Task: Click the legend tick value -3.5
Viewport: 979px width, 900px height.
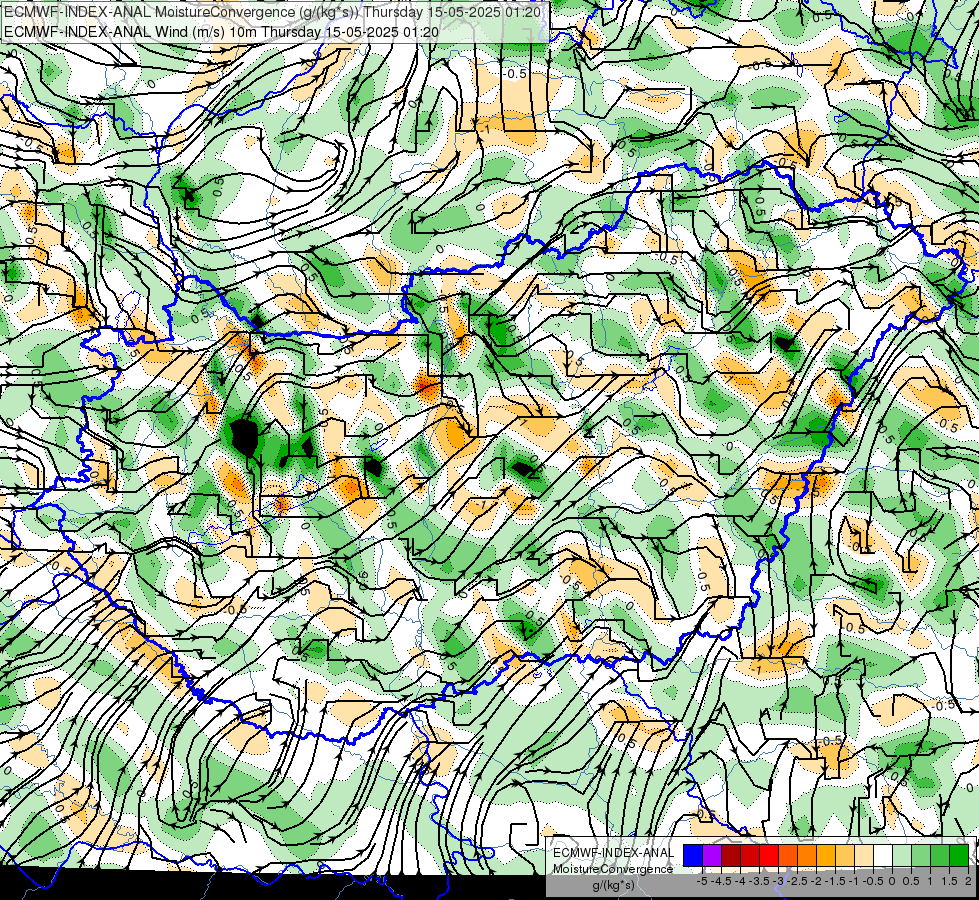Action: [759, 881]
